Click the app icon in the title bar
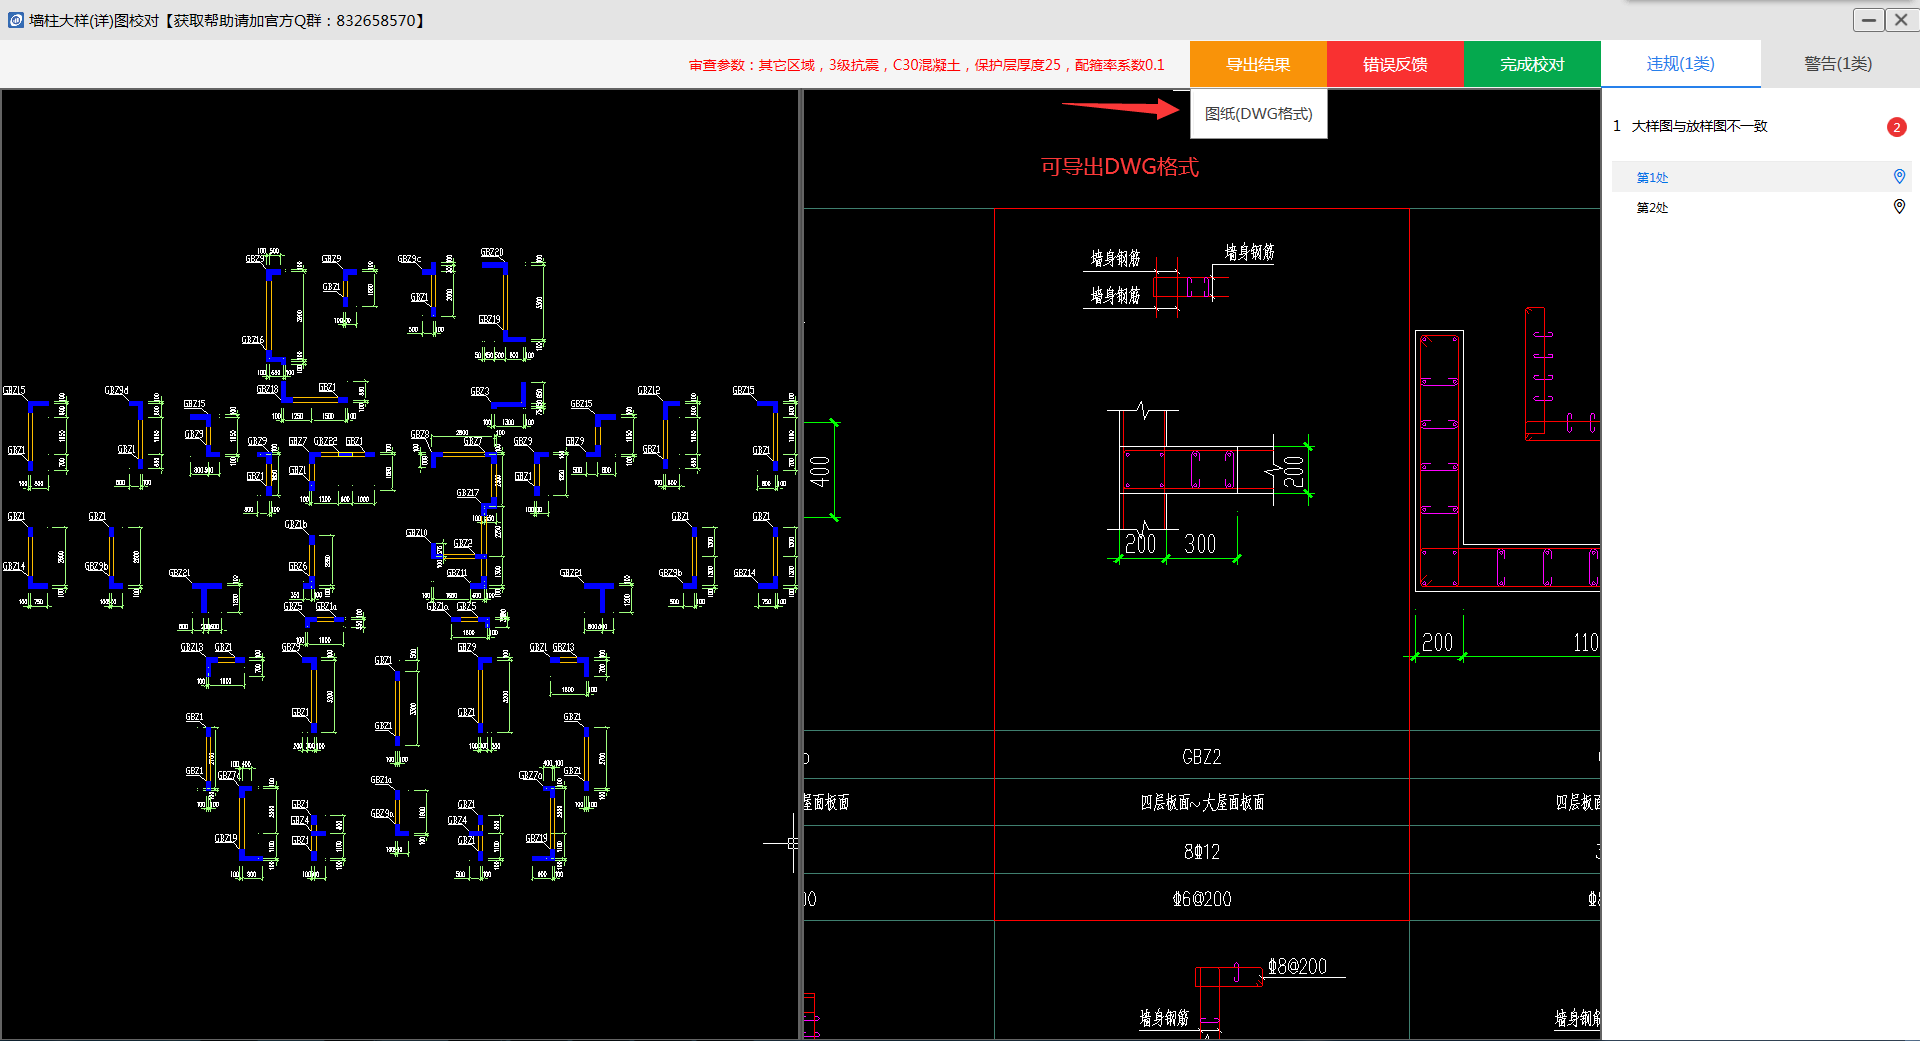Viewport: 1920px width, 1041px height. click(15, 20)
